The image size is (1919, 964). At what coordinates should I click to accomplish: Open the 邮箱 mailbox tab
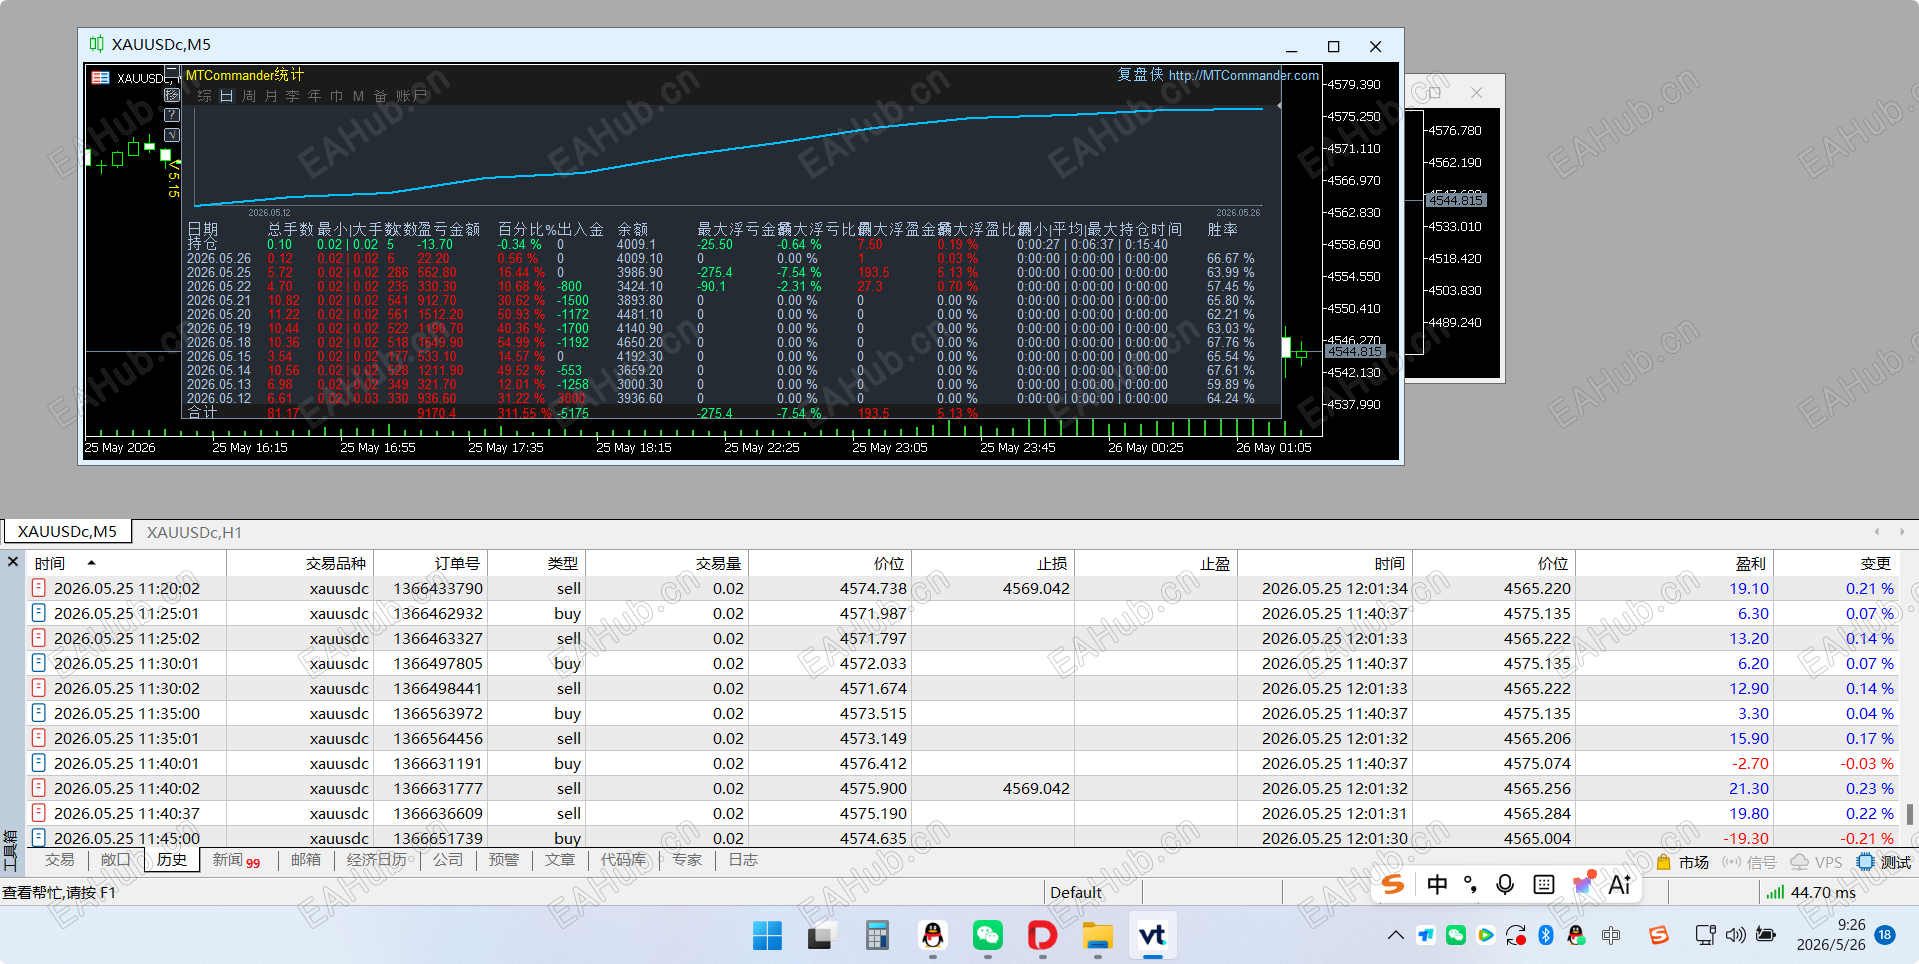(x=306, y=860)
